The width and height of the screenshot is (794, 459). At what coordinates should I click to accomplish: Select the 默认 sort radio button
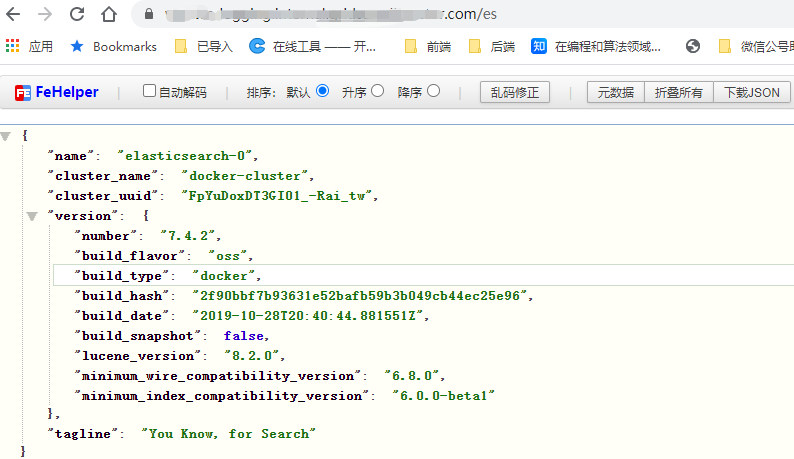[323, 91]
